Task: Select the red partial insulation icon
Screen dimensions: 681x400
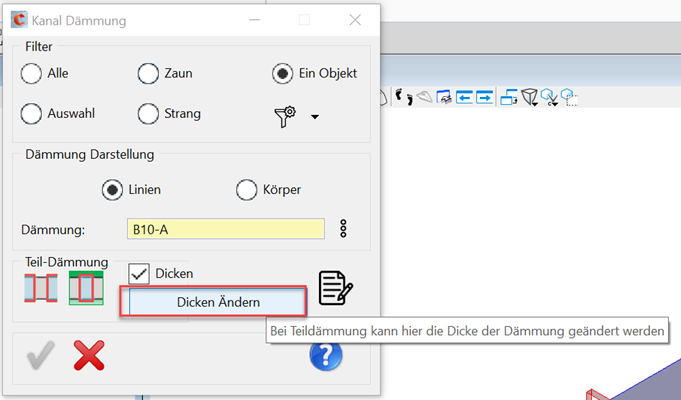Action: (41, 288)
